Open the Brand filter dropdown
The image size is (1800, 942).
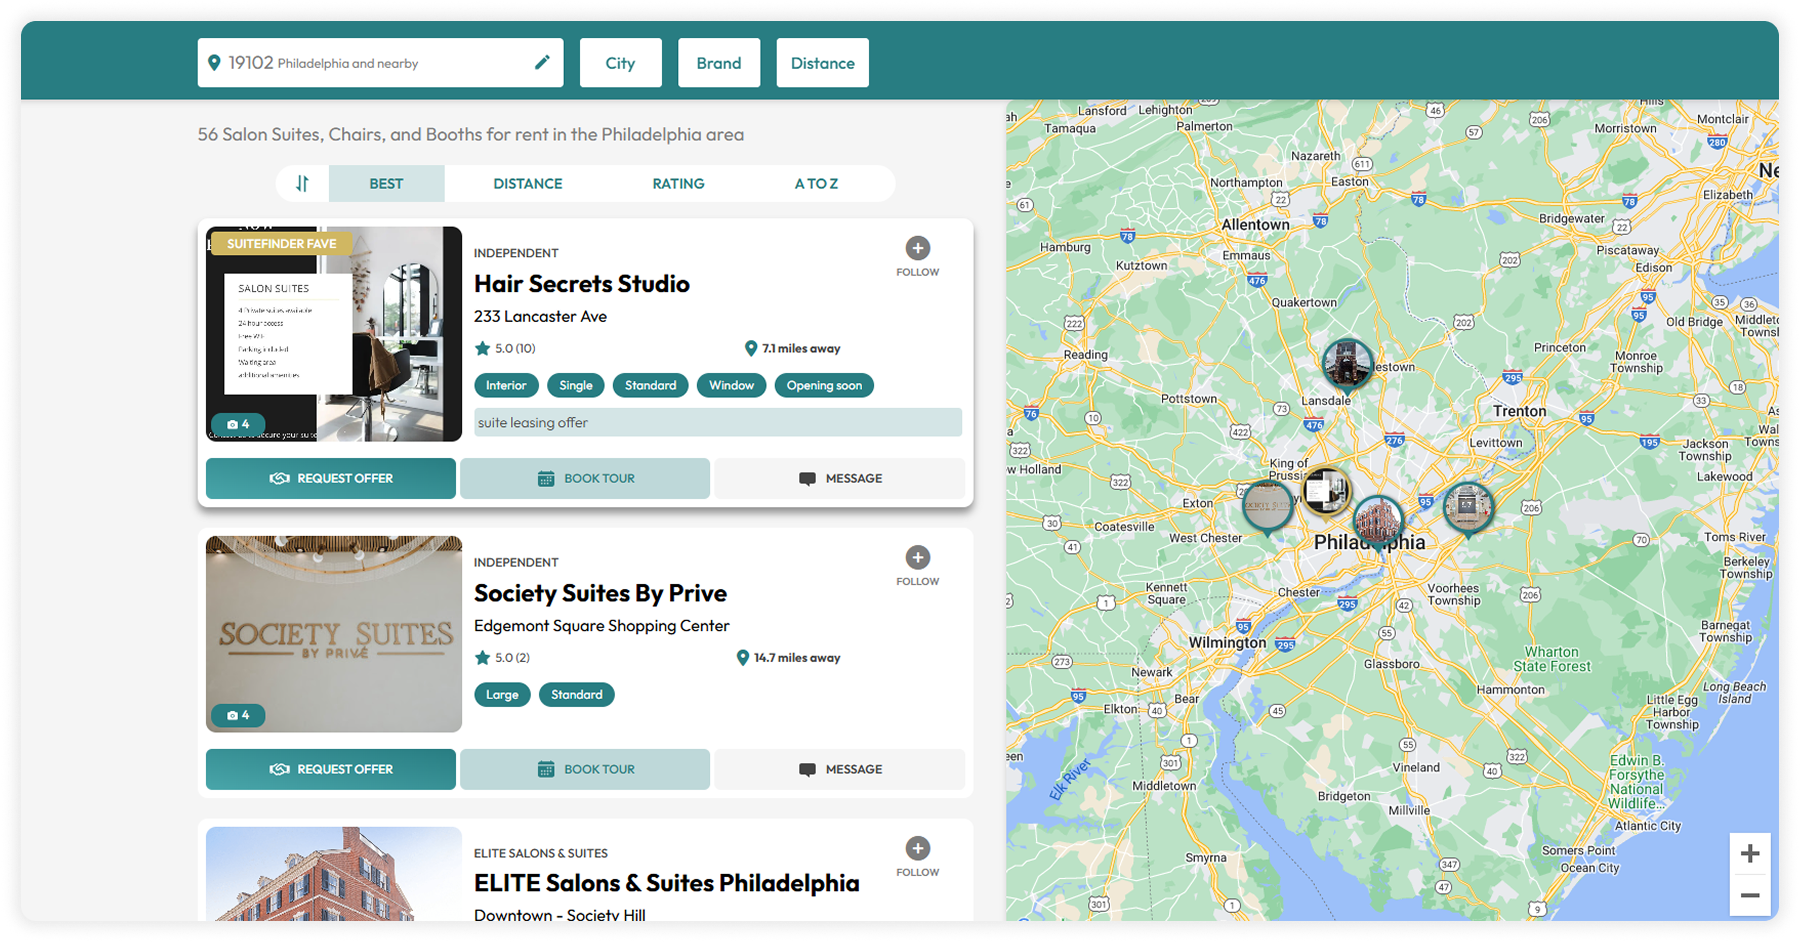pos(718,63)
